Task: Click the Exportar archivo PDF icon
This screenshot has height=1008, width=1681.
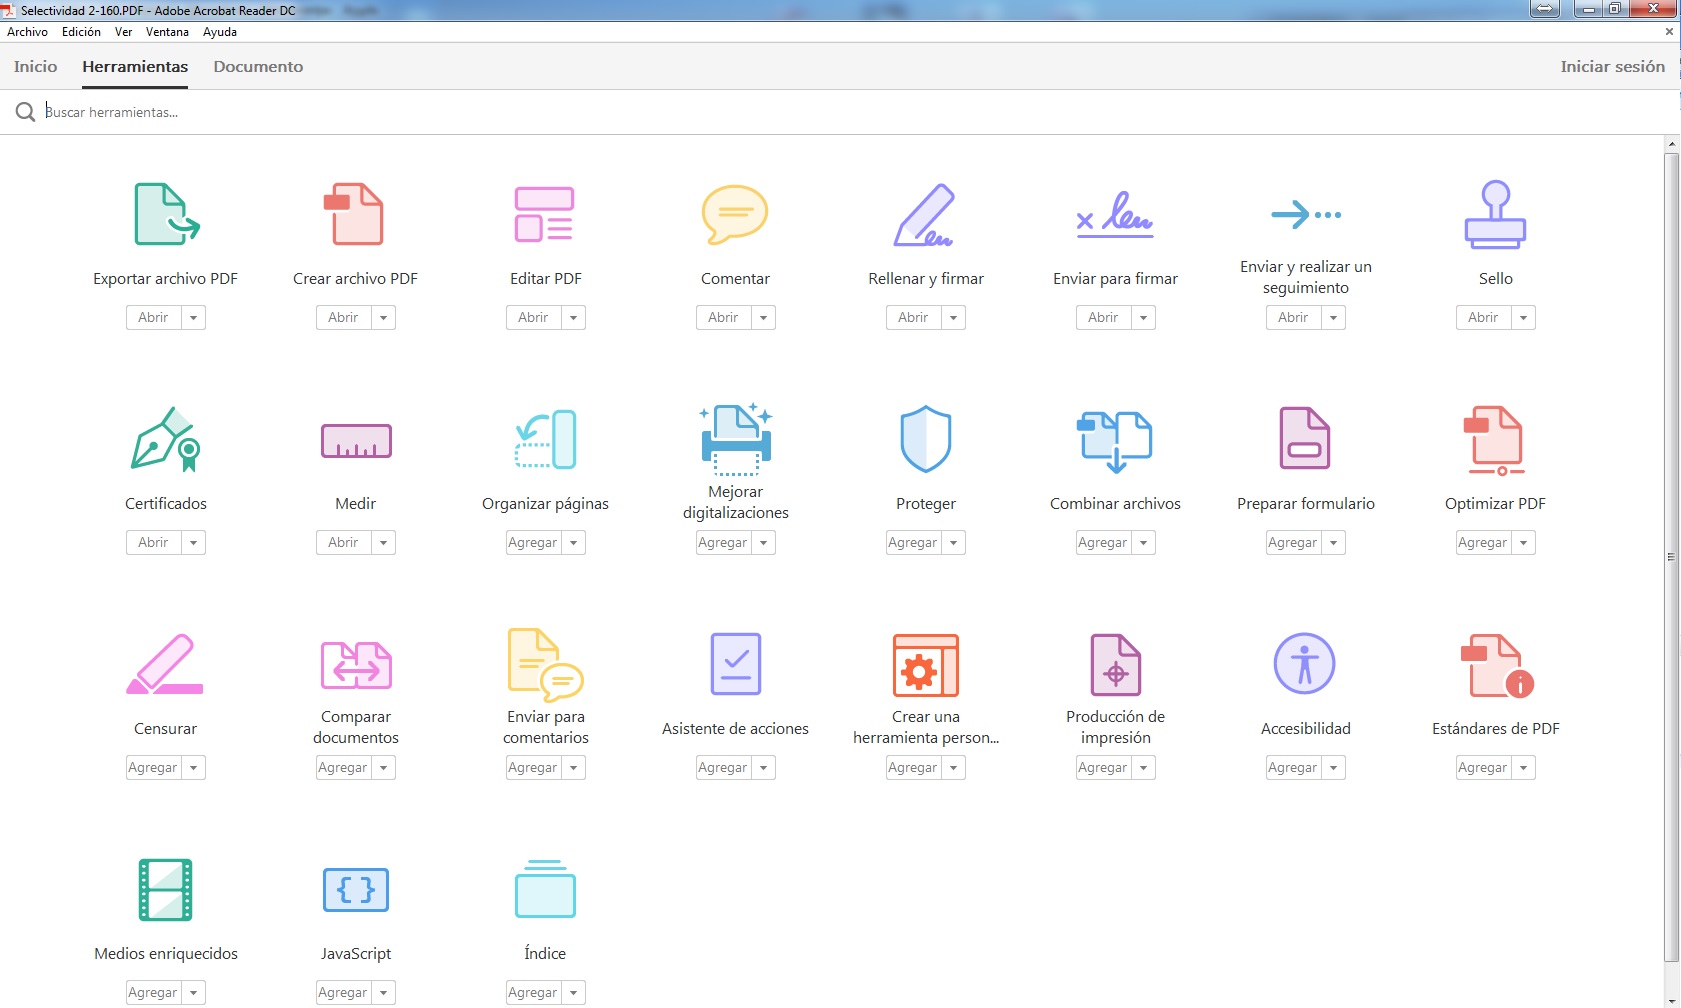Action: [166, 214]
